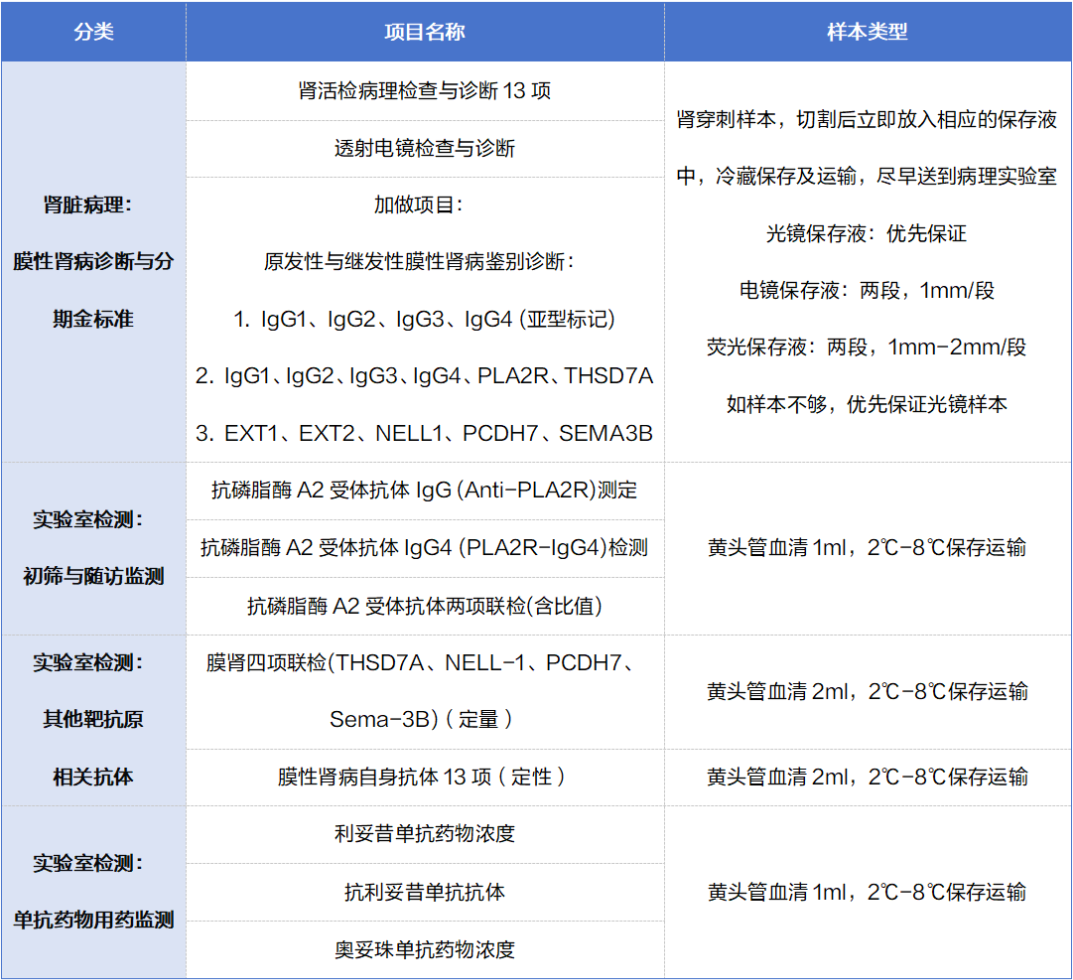The height and width of the screenshot is (980, 1073).
Task: Select the 抗磷脂酶 A2 受体抗体两项联检 cell
Action: pos(424,606)
